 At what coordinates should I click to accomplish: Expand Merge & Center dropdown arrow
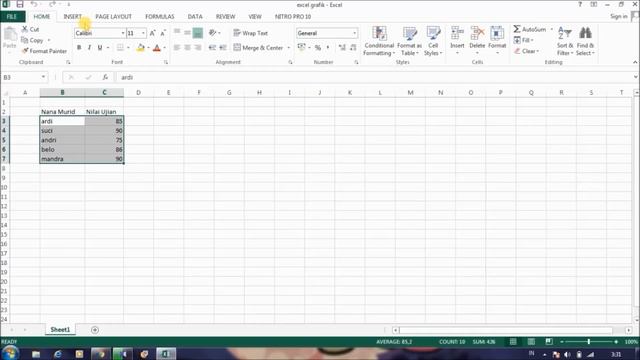(289, 48)
